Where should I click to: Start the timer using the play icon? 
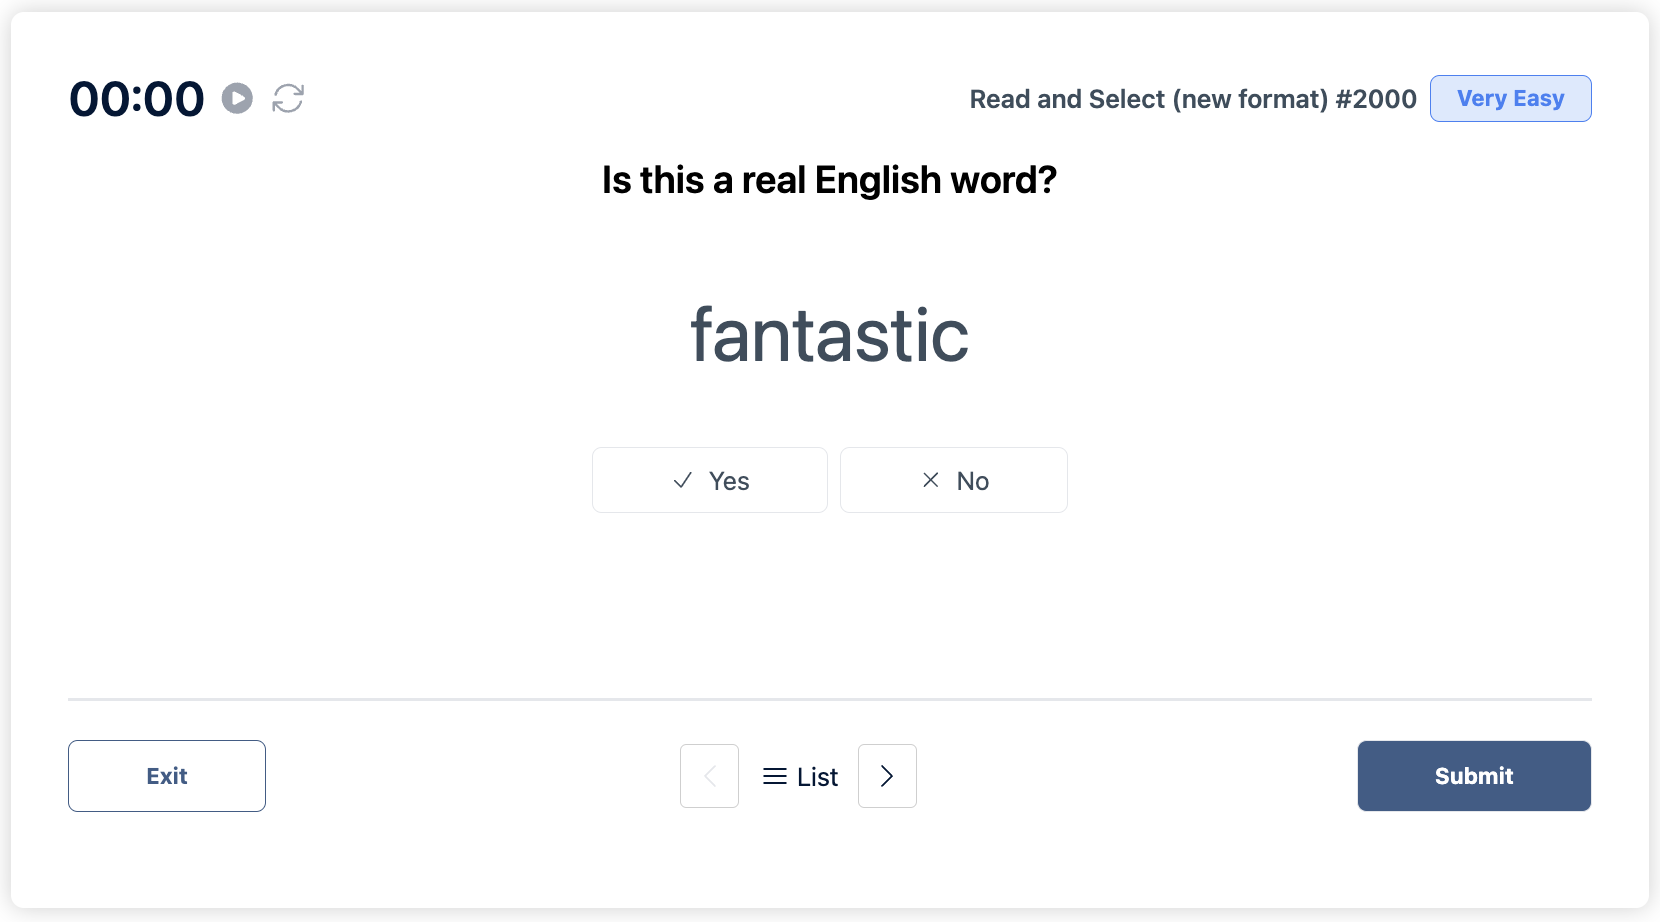click(237, 99)
